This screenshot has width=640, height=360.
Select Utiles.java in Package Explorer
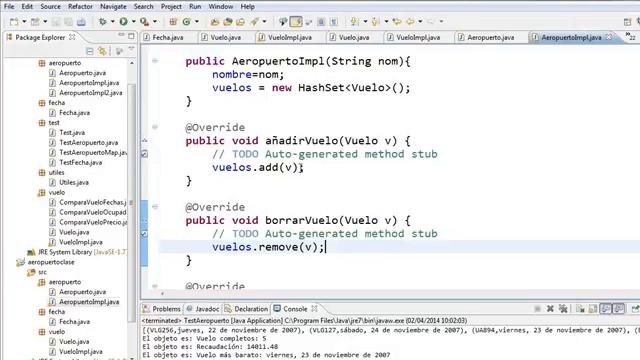click(69, 182)
